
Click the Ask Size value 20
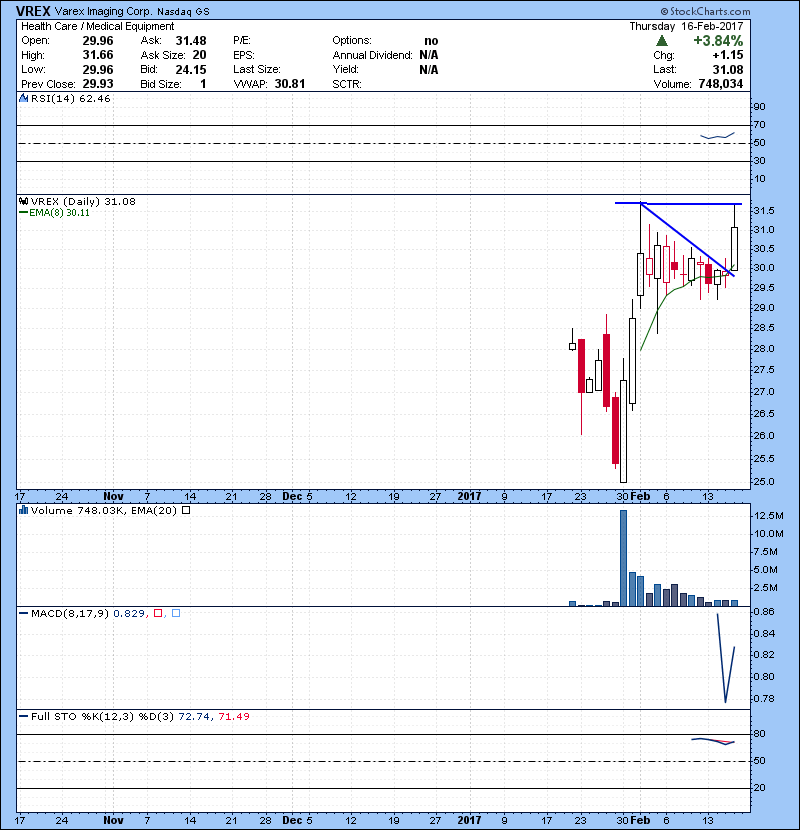pyautogui.click(x=200, y=55)
